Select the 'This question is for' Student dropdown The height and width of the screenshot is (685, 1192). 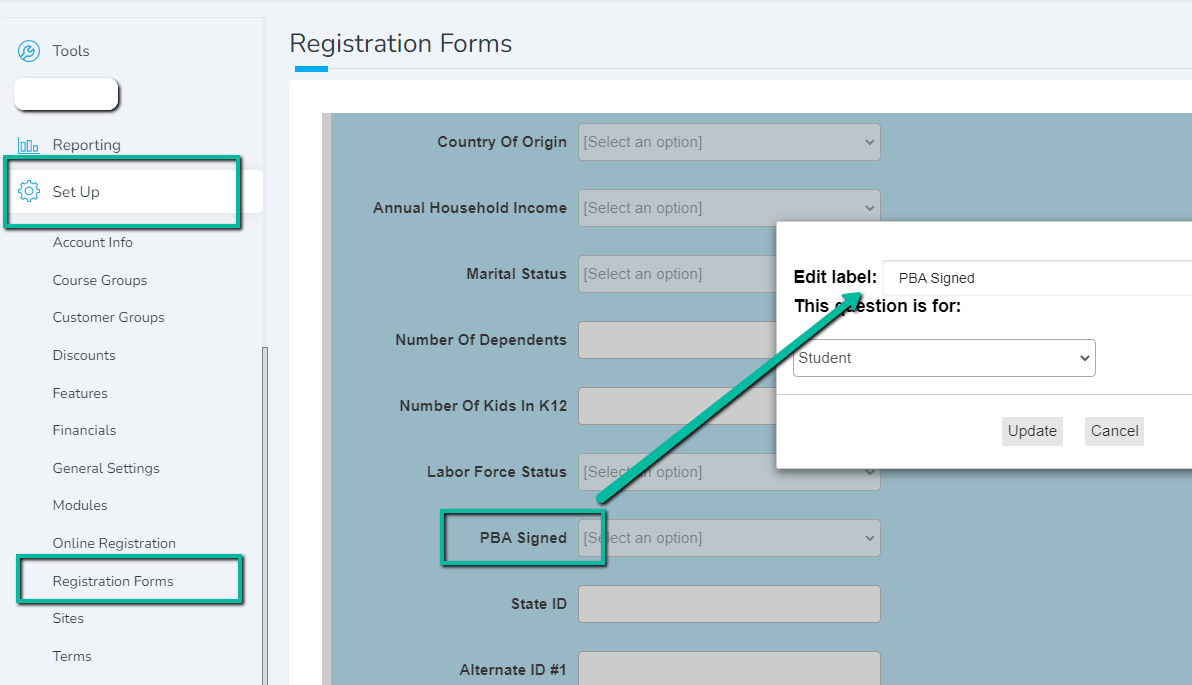944,358
